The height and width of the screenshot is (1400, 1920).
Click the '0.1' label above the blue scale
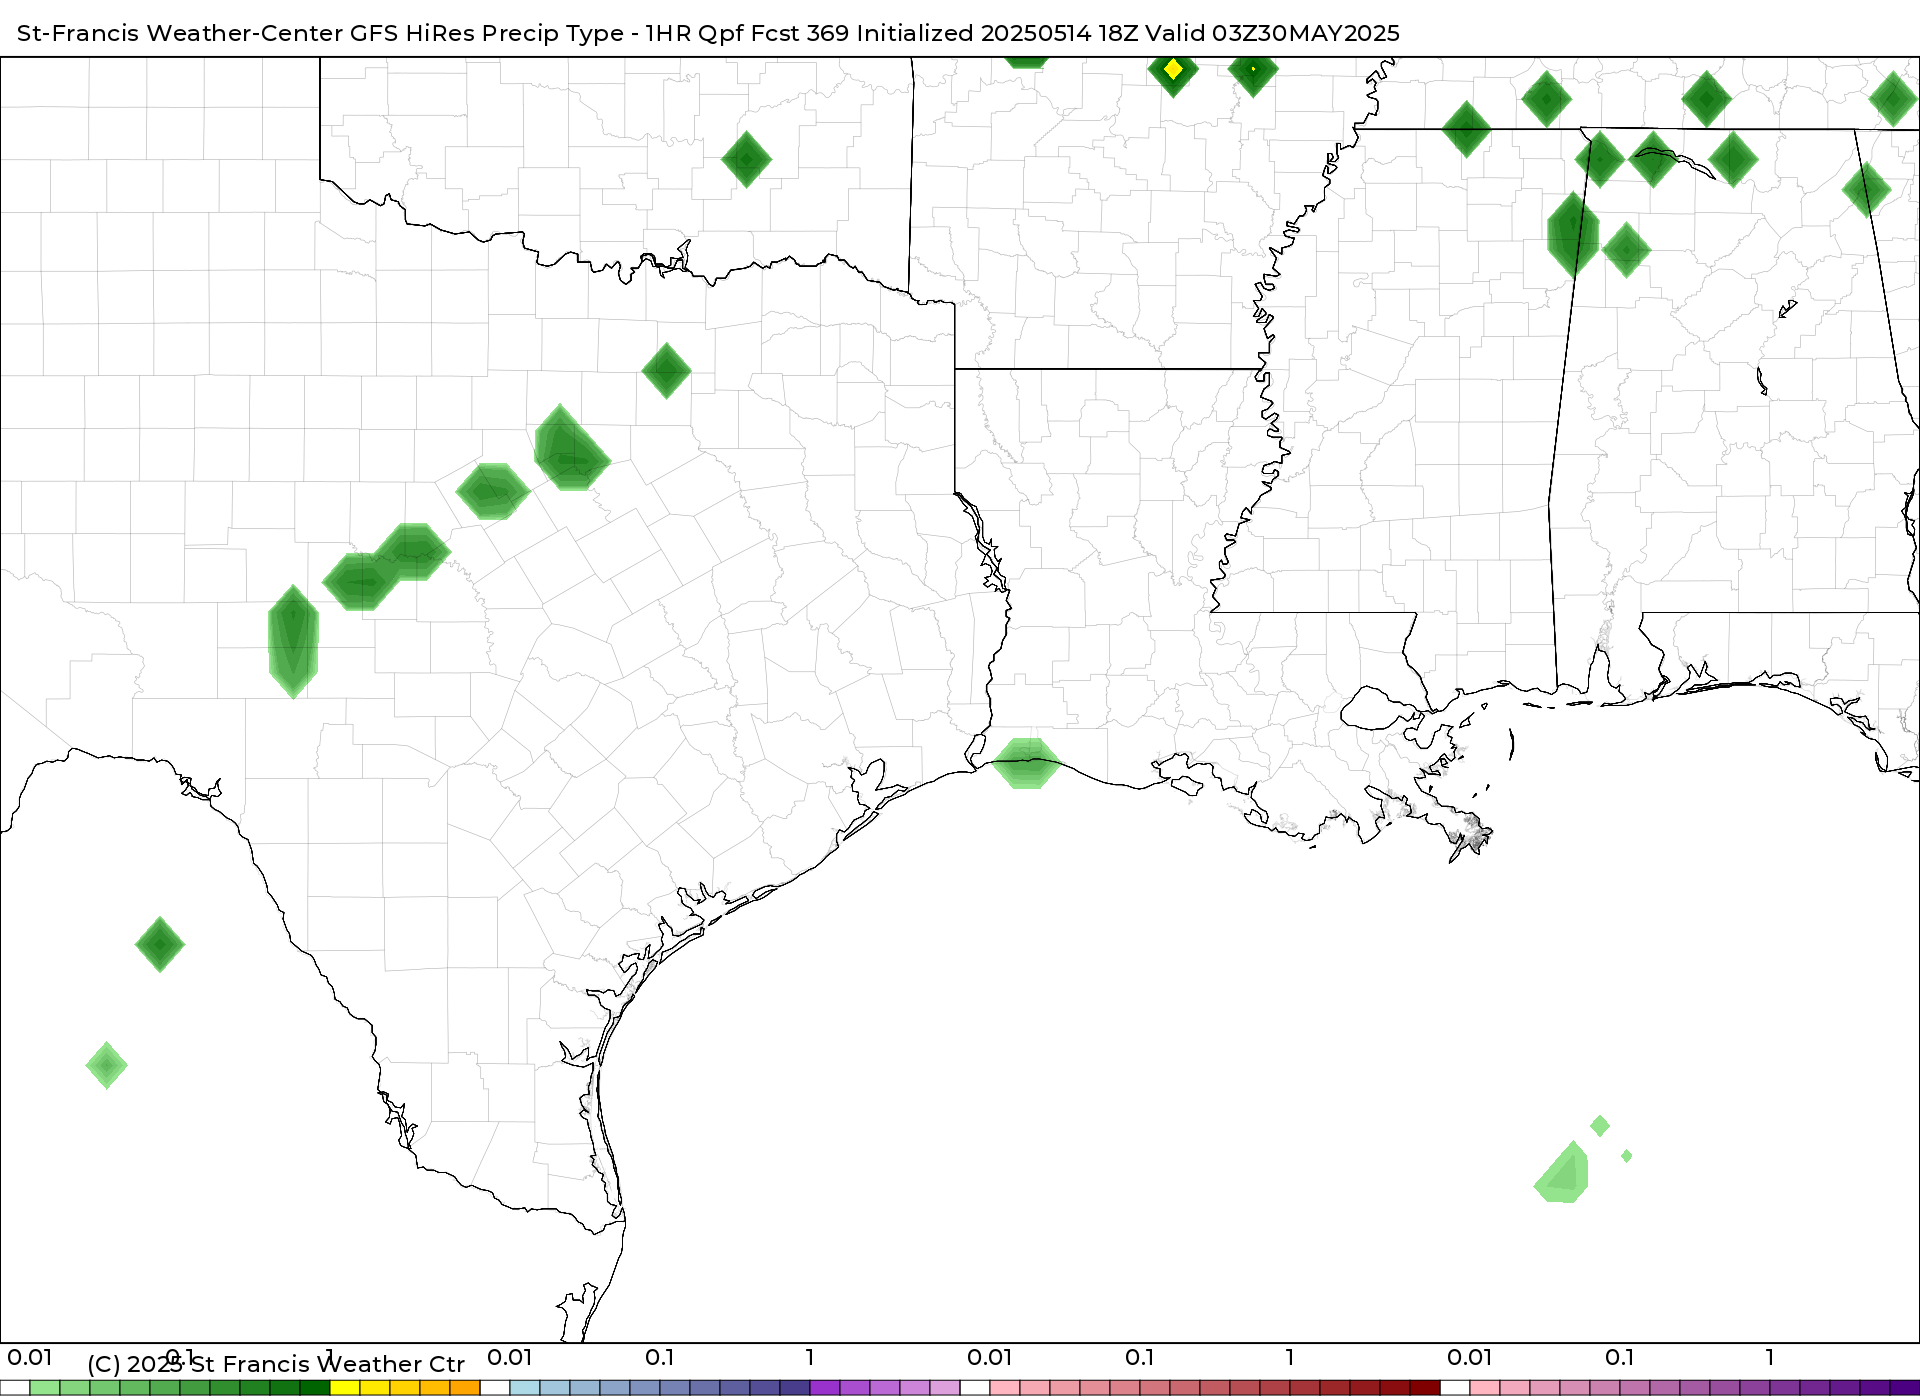[x=660, y=1357]
